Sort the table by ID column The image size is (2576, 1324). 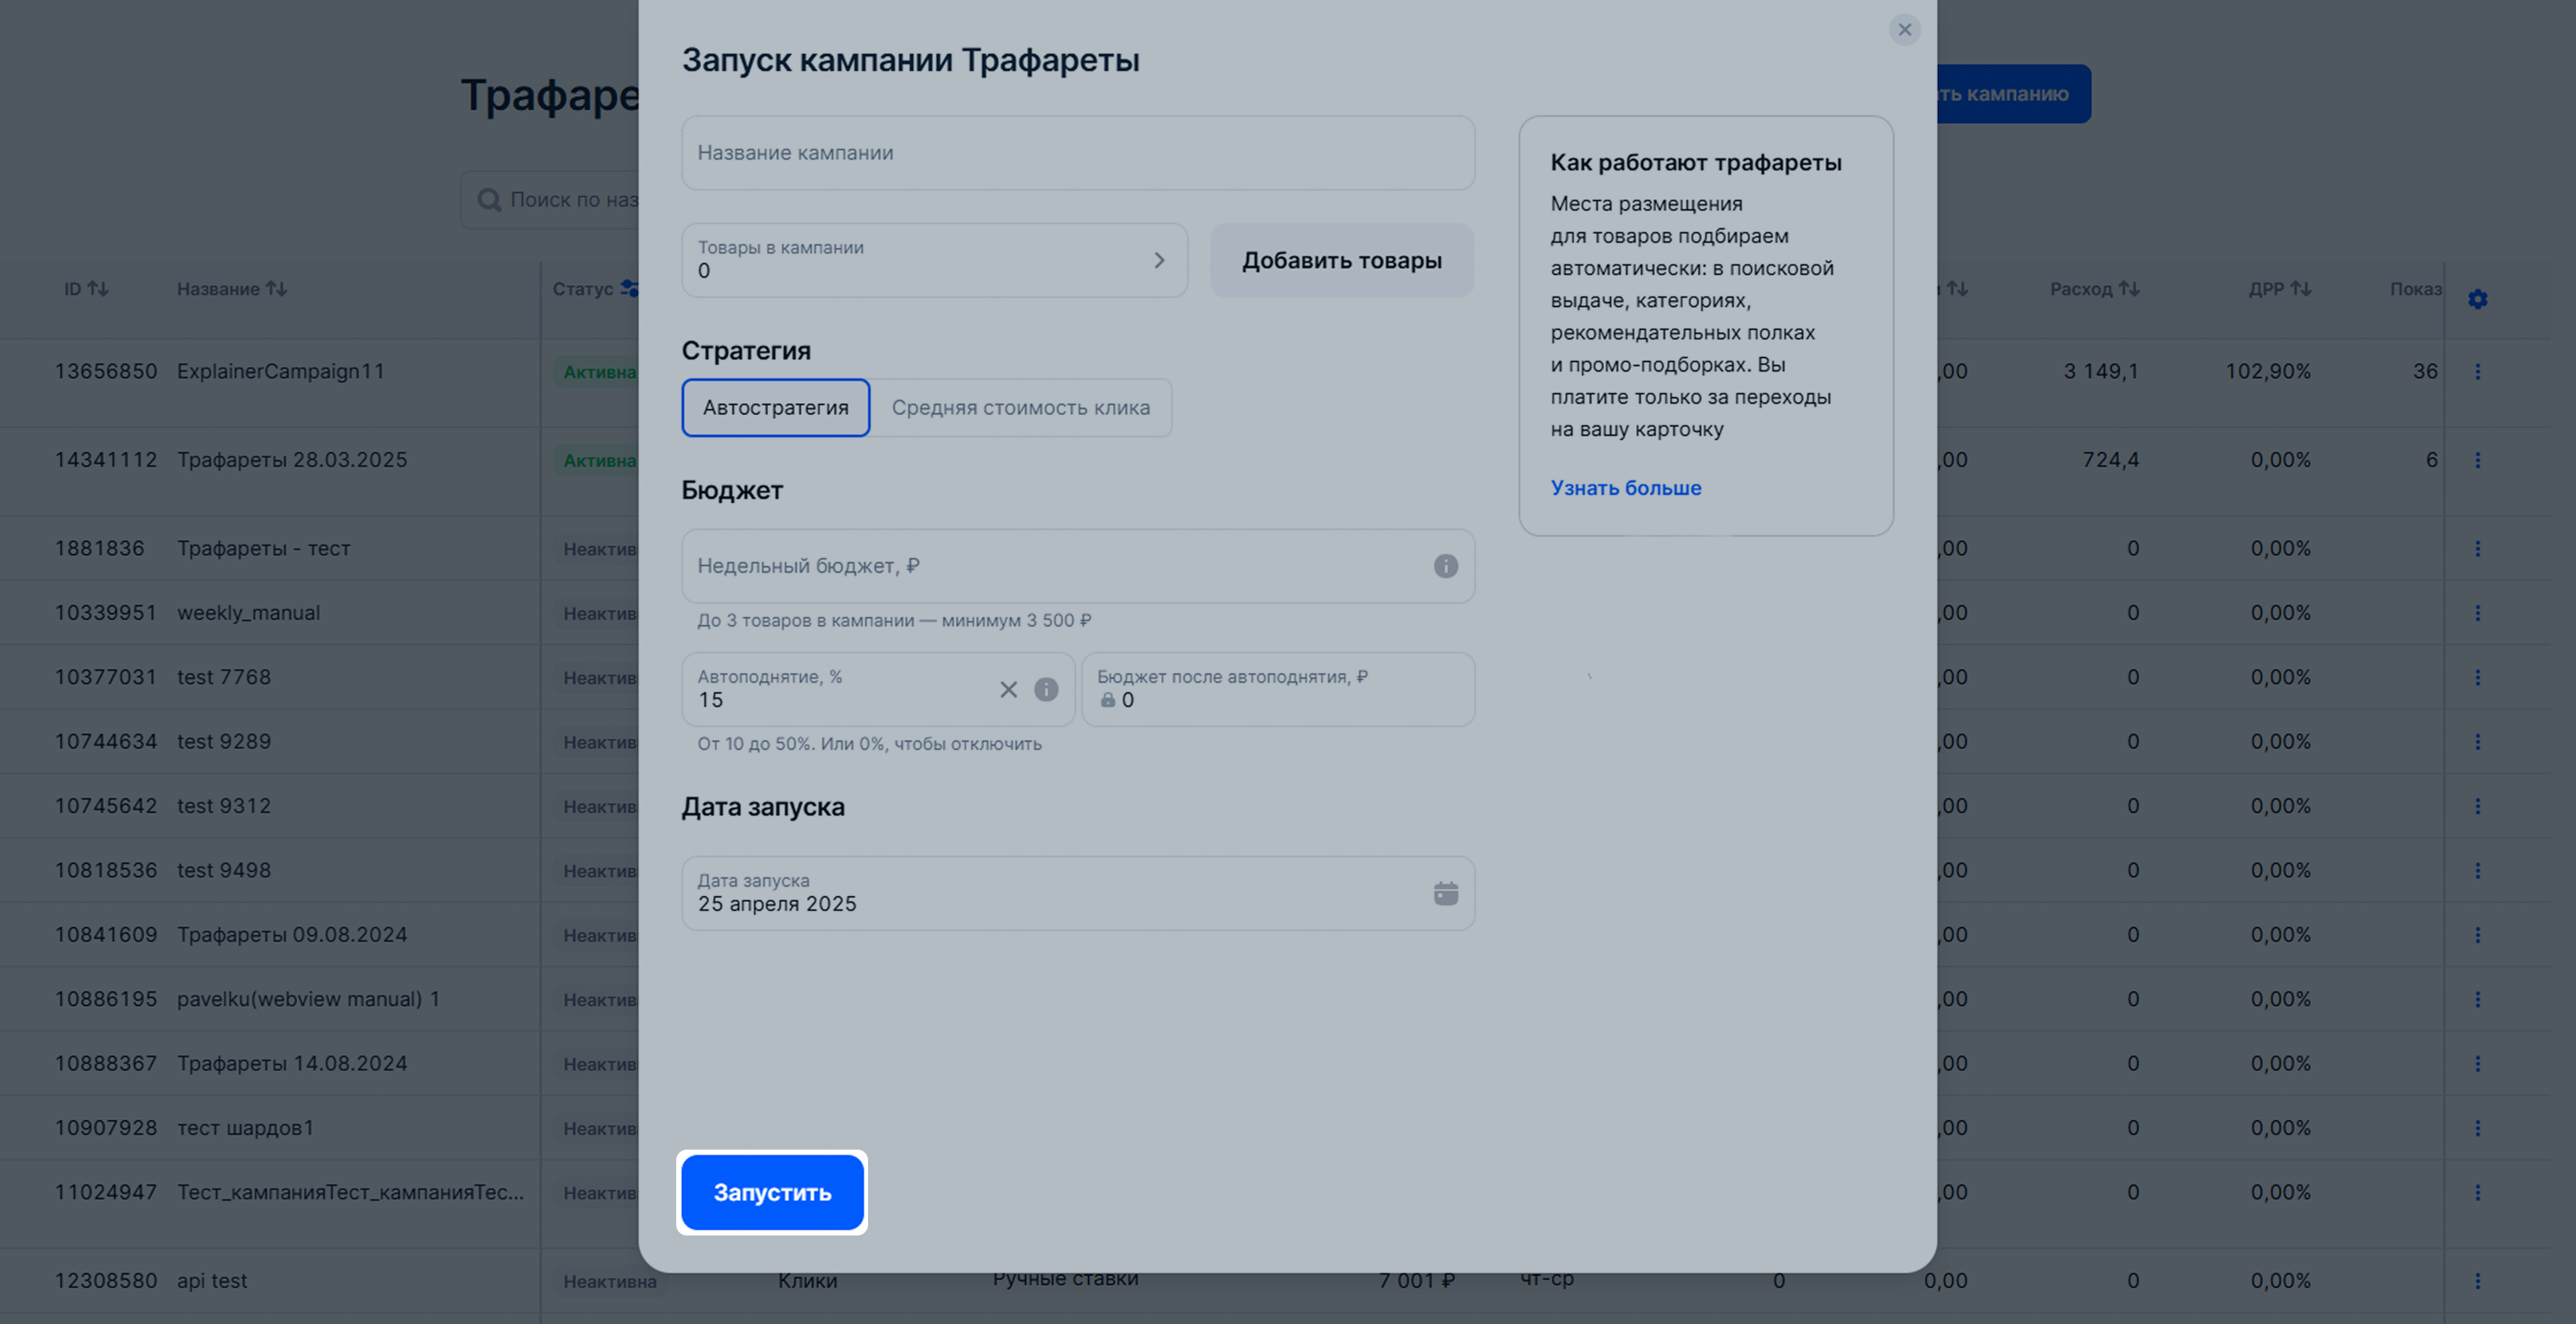[x=86, y=289]
